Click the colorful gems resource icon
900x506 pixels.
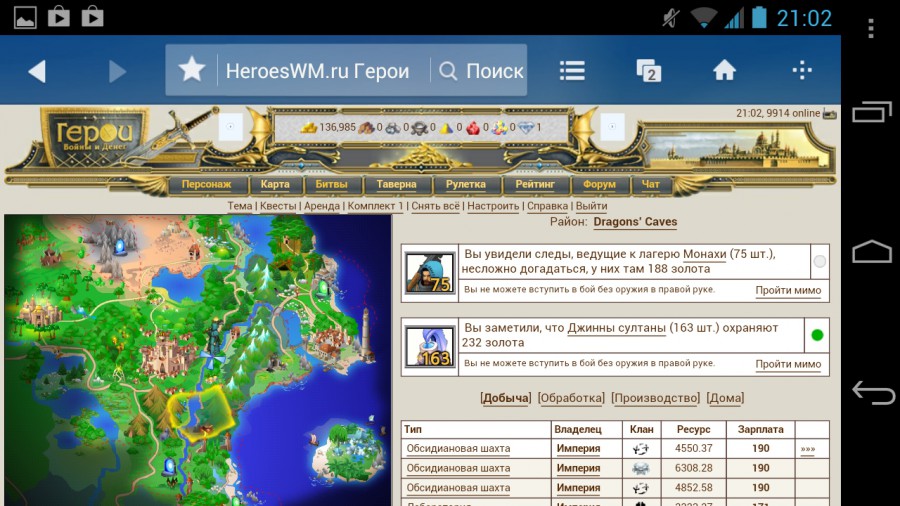click(x=499, y=127)
